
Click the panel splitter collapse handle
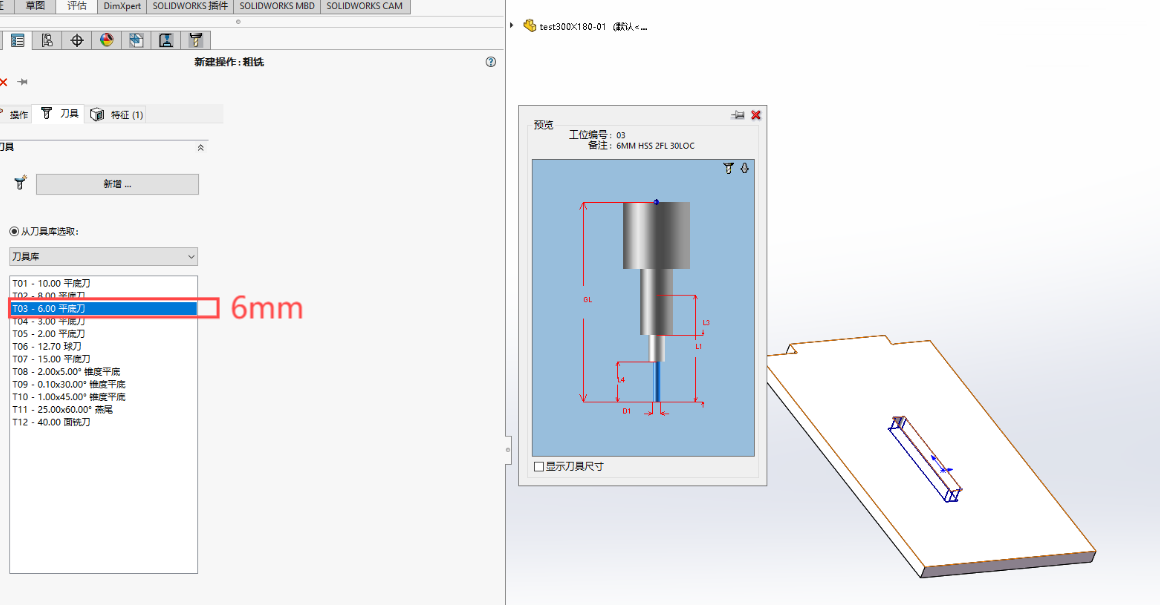pyautogui.click(x=508, y=449)
